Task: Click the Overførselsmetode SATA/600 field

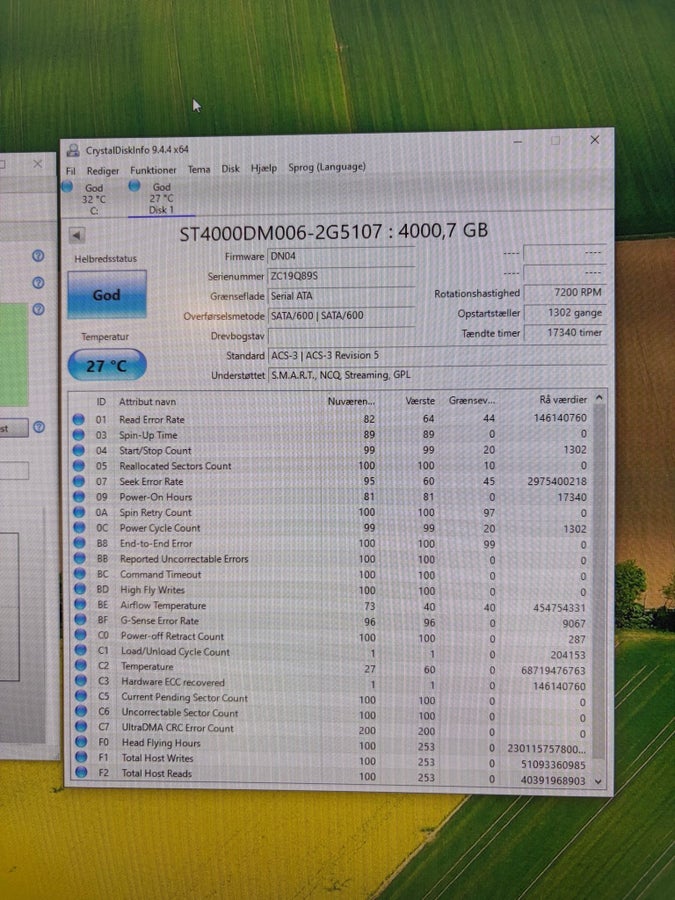Action: [x=341, y=315]
